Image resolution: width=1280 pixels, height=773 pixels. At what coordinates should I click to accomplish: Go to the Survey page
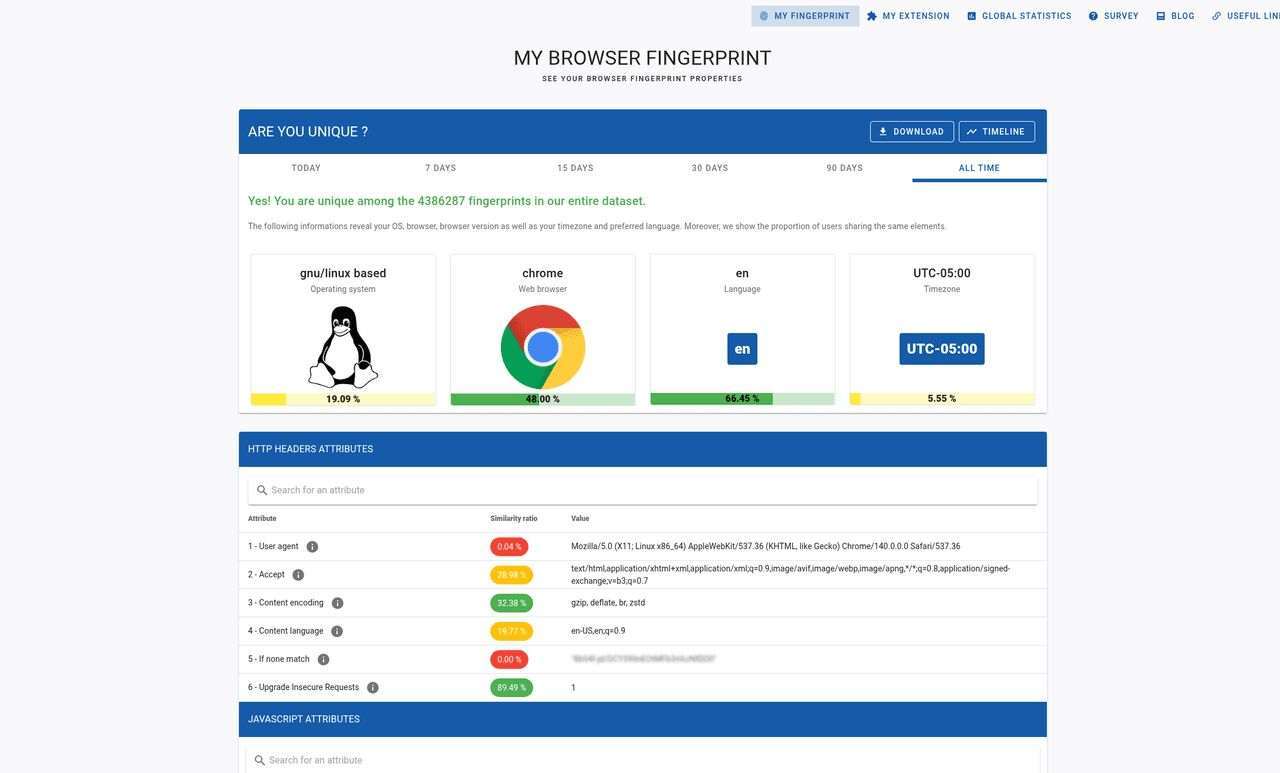1113,16
